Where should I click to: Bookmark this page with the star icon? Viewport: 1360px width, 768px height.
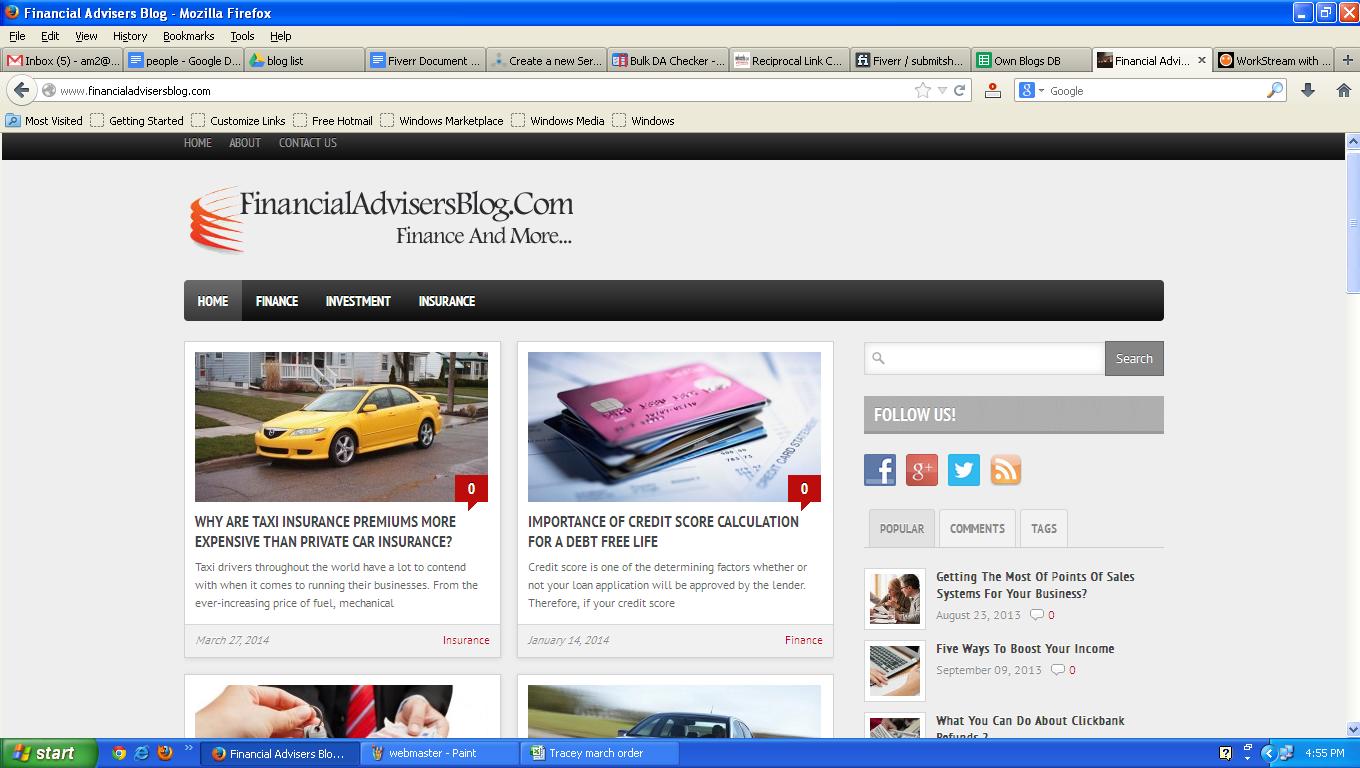(922, 90)
